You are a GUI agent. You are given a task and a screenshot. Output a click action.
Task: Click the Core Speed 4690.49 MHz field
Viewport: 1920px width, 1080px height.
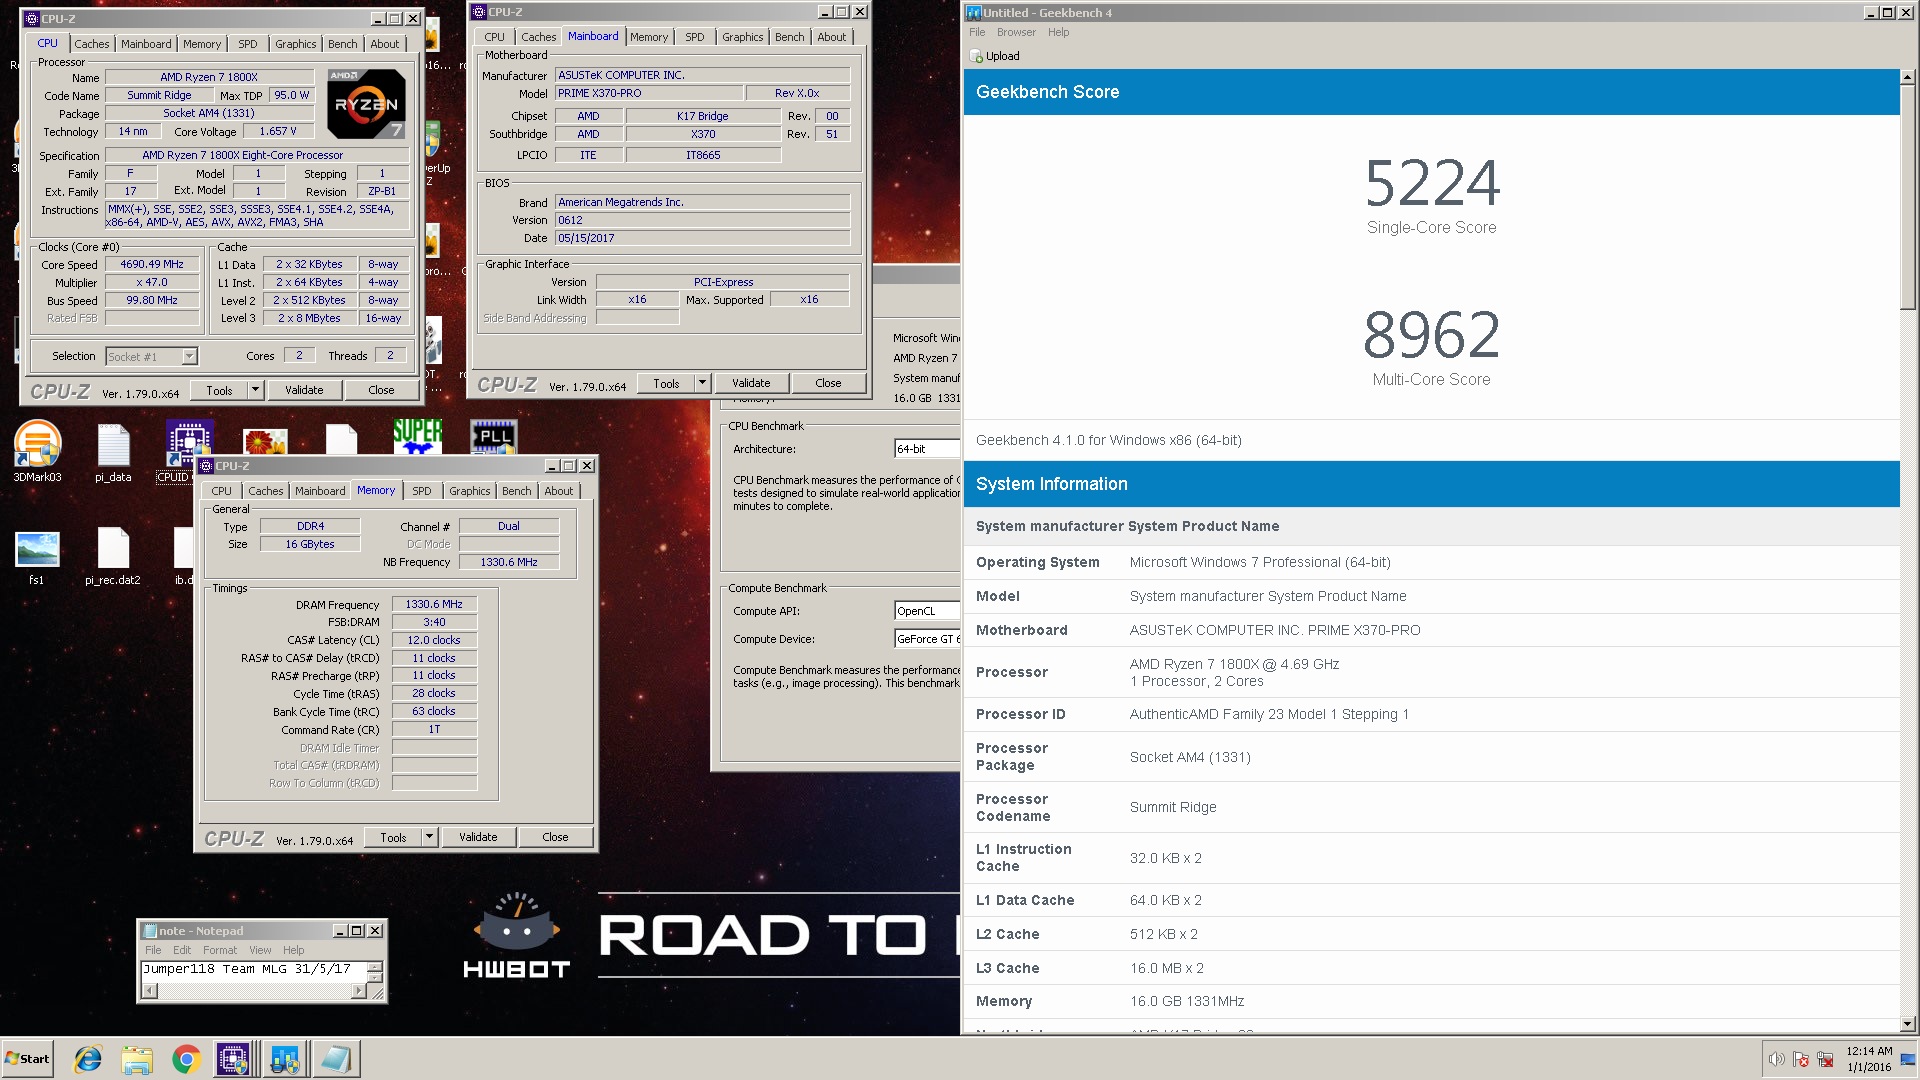pyautogui.click(x=152, y=264)
